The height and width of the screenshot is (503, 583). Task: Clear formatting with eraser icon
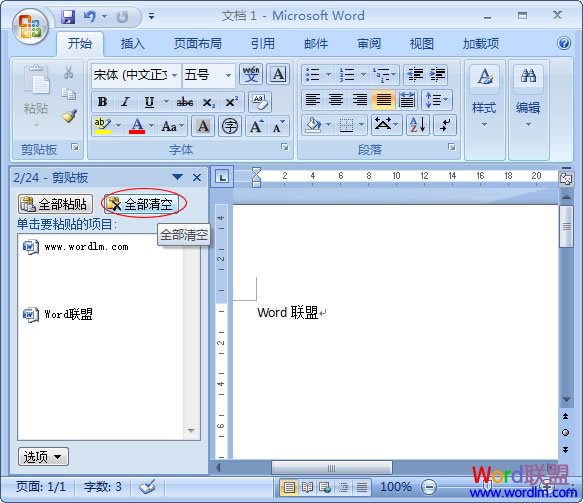[x=260, y=102]
